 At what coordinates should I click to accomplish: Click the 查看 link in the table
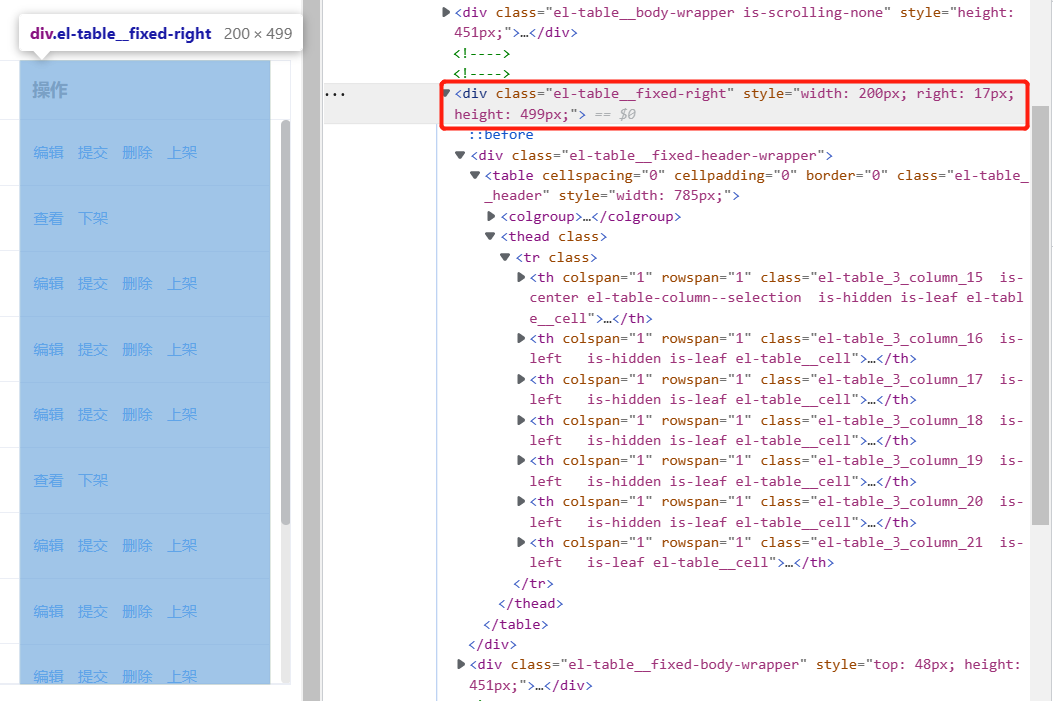click(x=48, y=217)
